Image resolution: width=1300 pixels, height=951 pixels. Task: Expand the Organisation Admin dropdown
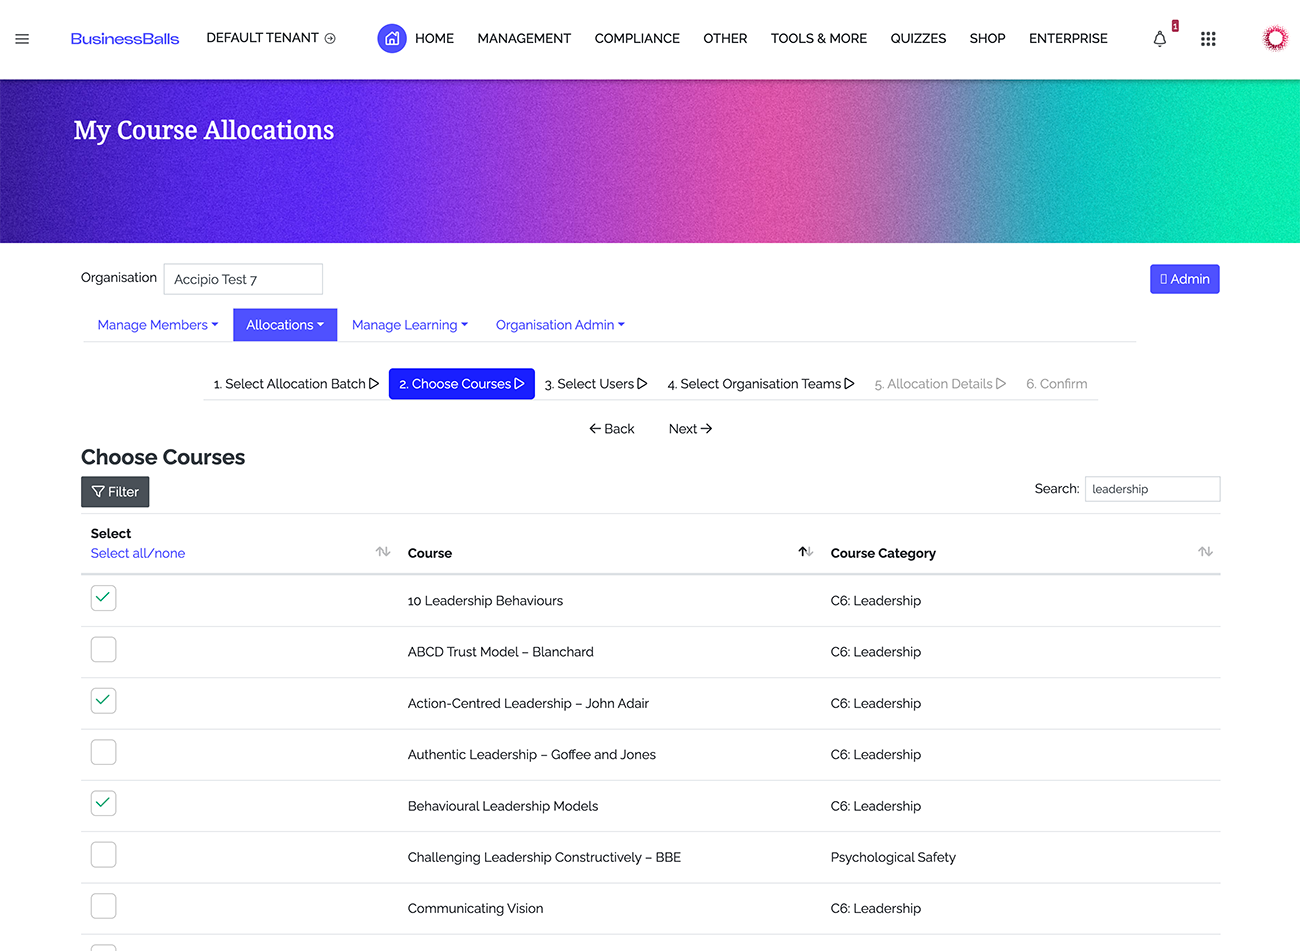coord(559,325)
